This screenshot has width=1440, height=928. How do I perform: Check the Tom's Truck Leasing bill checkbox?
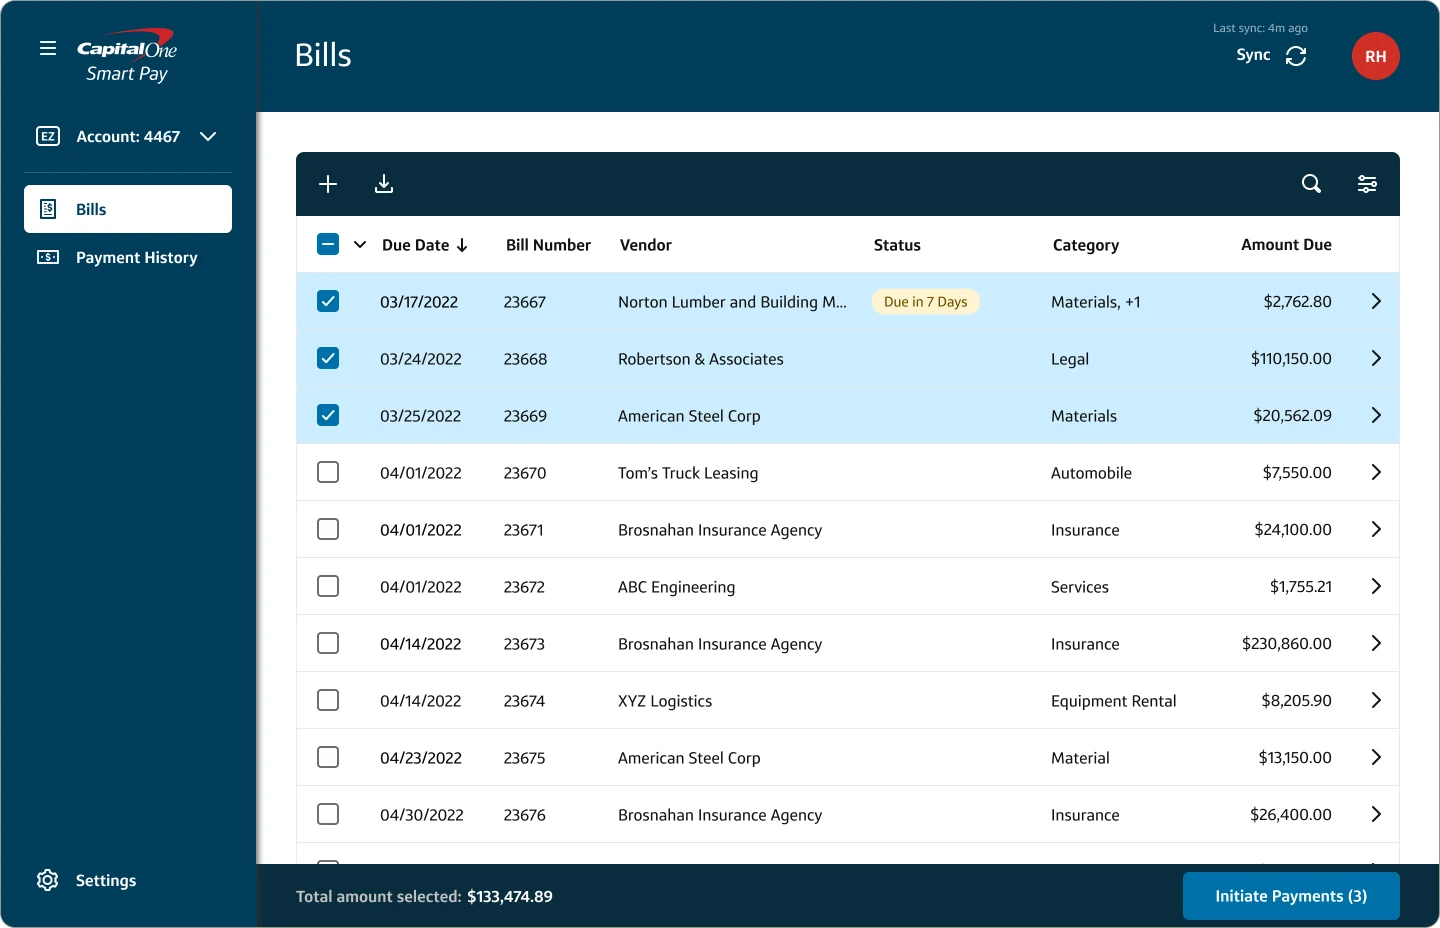[x=328, y=472]
